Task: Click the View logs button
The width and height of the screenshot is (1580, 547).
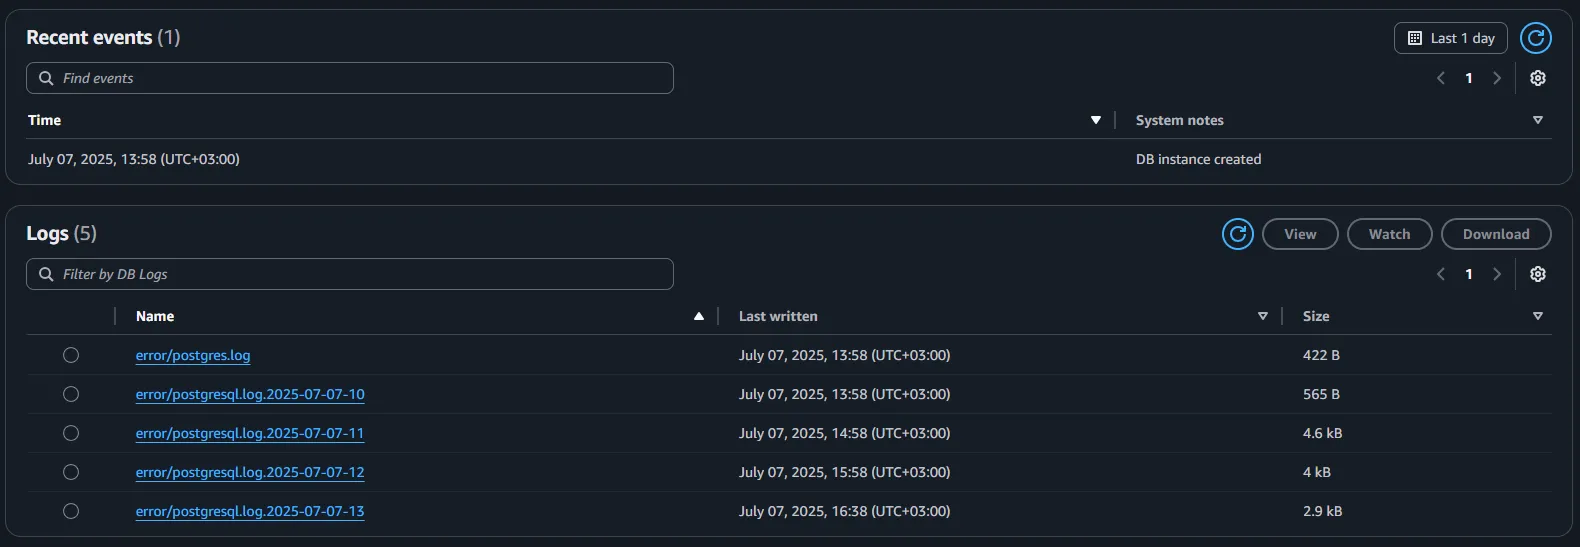Action: tap(1300, 234)
